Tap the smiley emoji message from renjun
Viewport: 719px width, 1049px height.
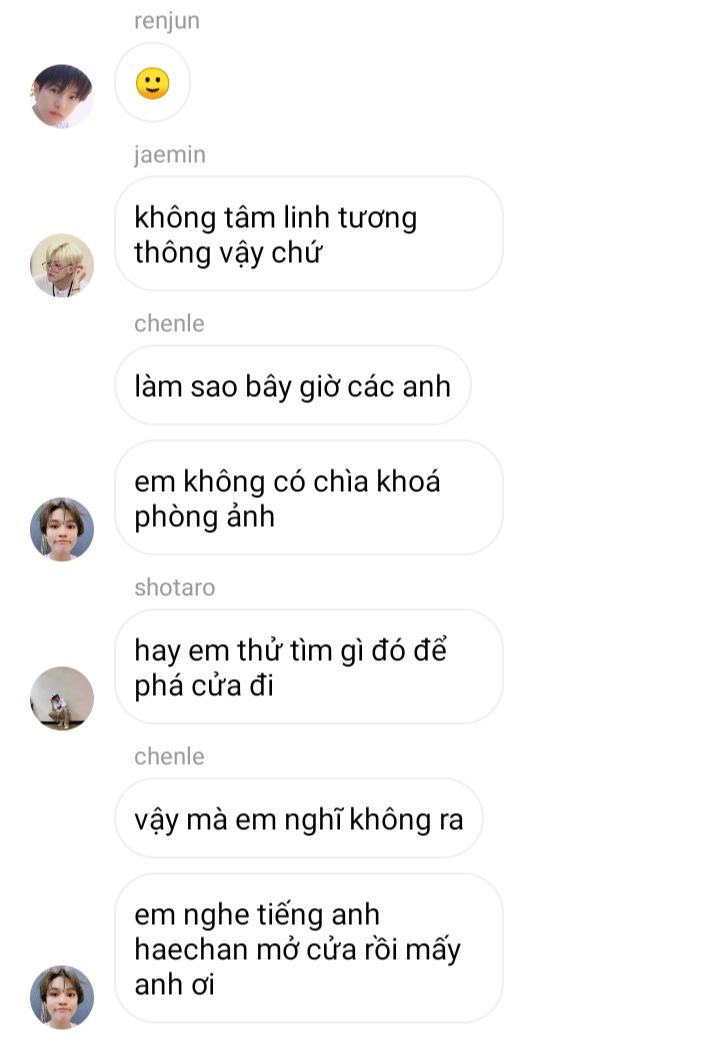tap(152, 82)
